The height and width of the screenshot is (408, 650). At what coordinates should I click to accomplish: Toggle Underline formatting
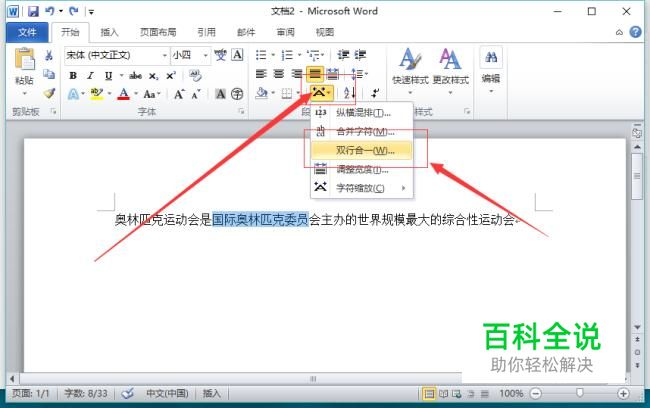108,76
